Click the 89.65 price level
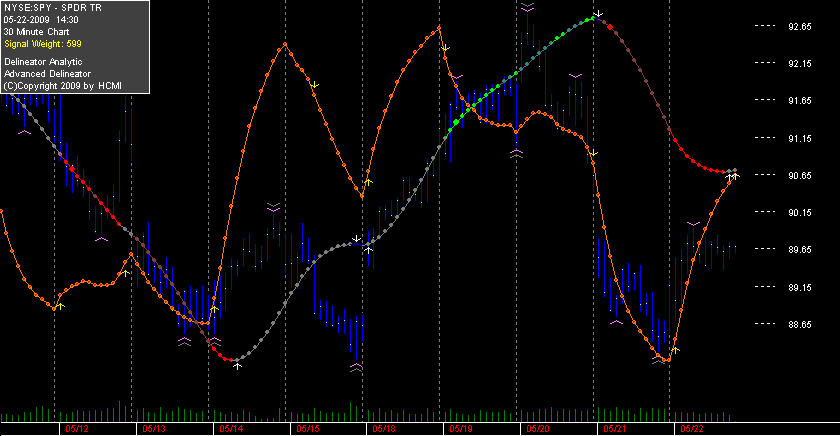This screenshot has height=436, width=840. click(799, 250)
